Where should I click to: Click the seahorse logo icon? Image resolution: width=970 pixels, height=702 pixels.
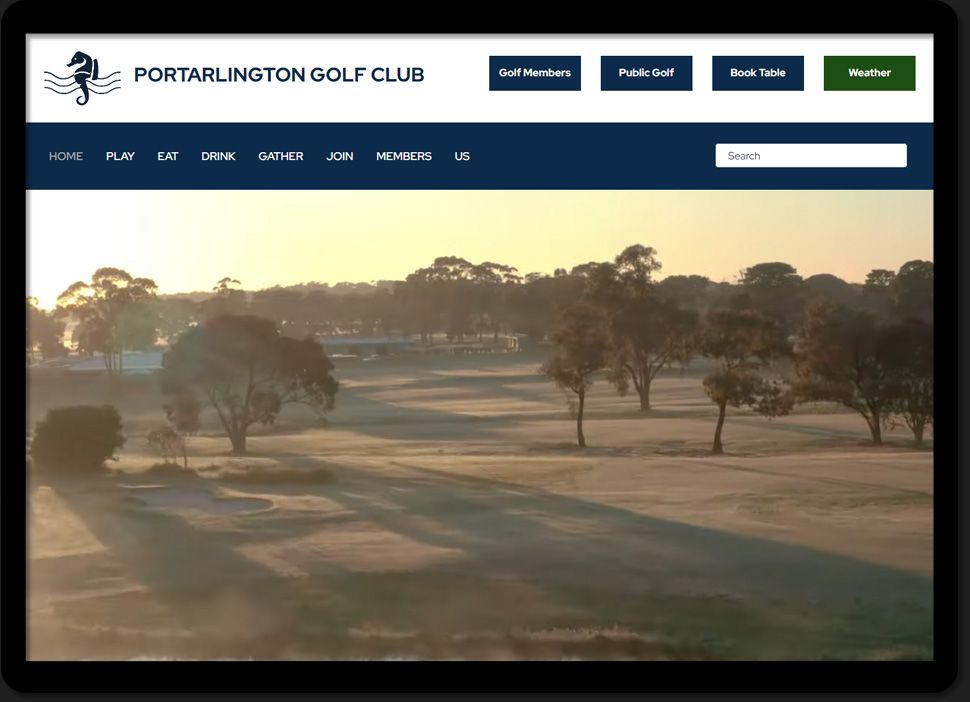click(x=82, y=77)
